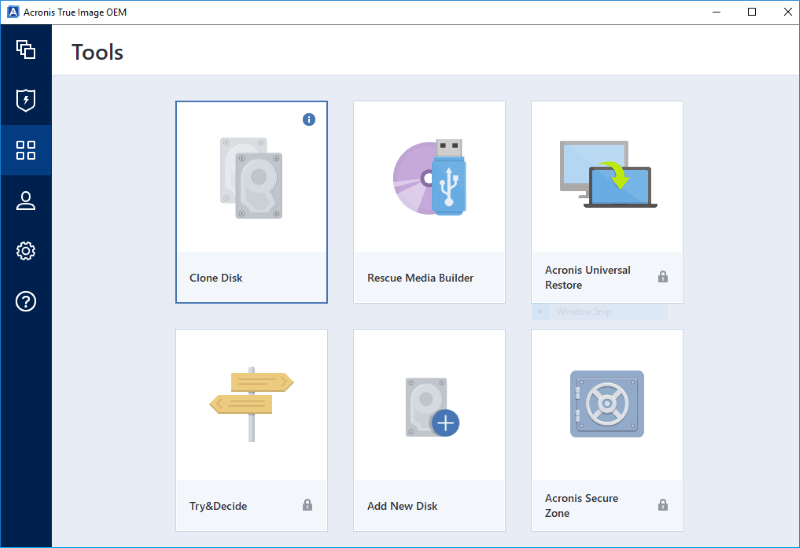Select the Tools grid sidebar icon

click(26, 151)
